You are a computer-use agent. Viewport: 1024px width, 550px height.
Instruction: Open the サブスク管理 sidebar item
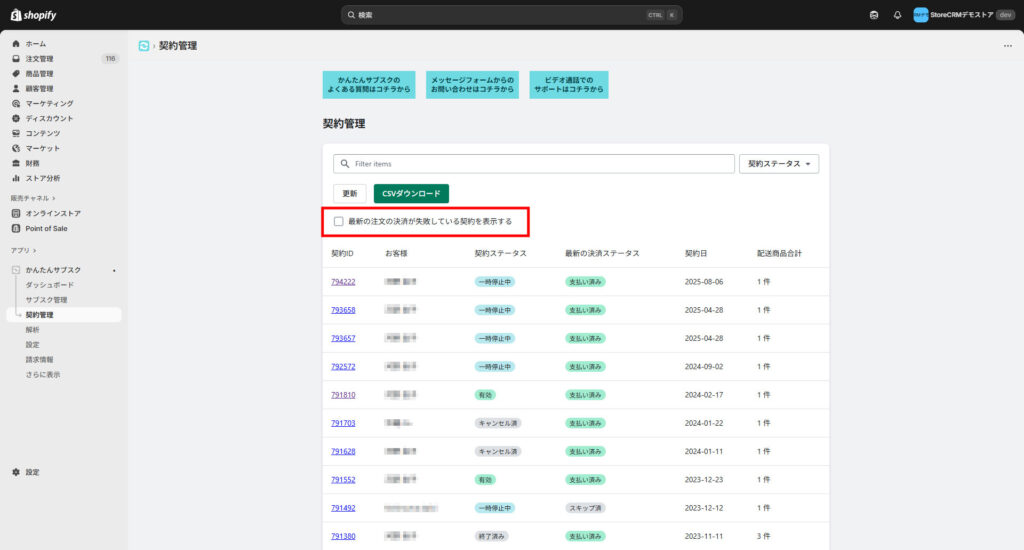46,300
